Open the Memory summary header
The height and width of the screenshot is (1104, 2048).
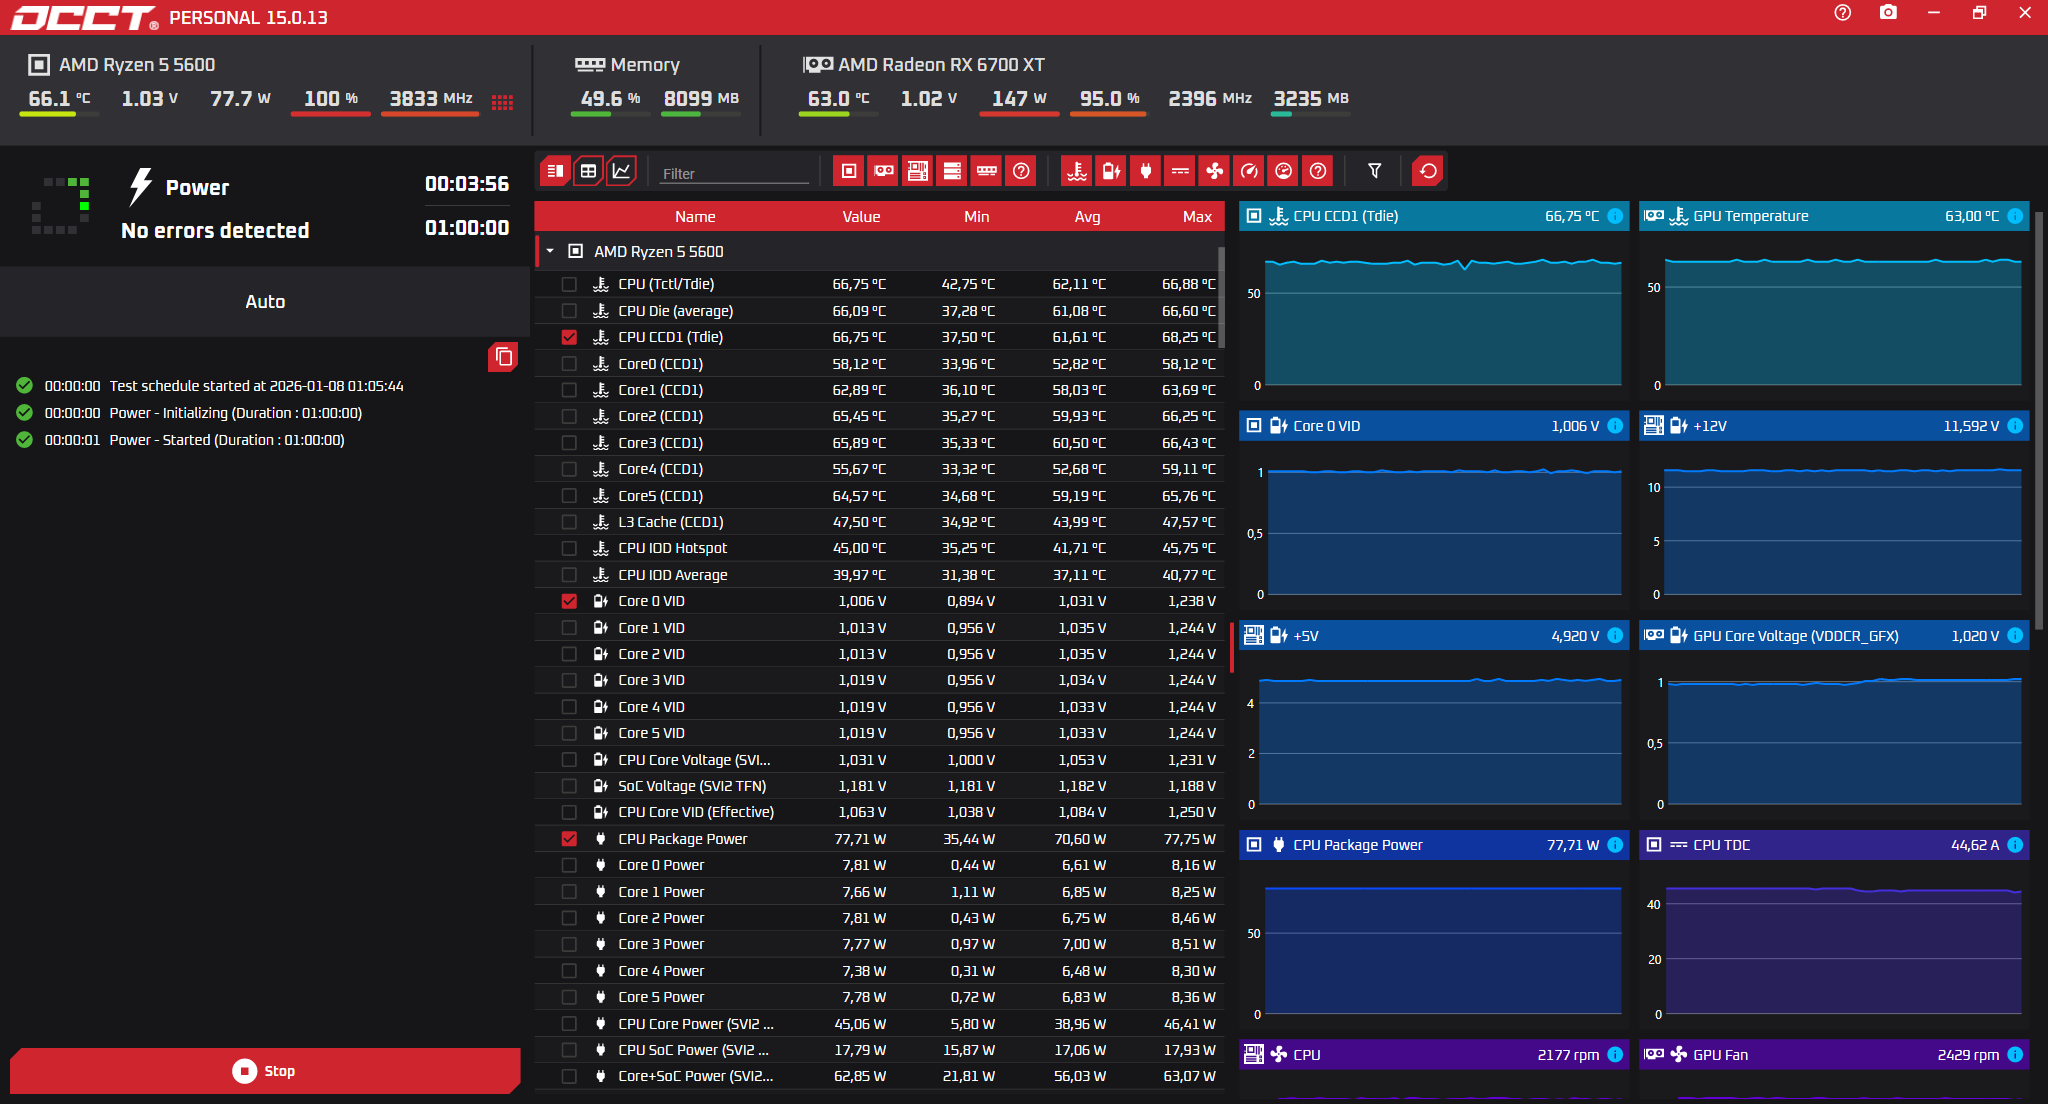click(628, 65)
